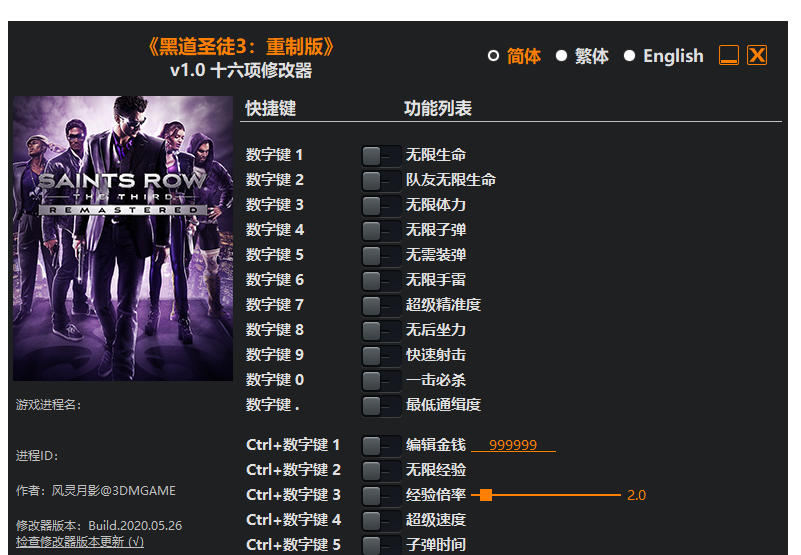Screen dimensions: 801x555
Task: Toggle 经验倍率 switch
Action: [x=381, y=496]
